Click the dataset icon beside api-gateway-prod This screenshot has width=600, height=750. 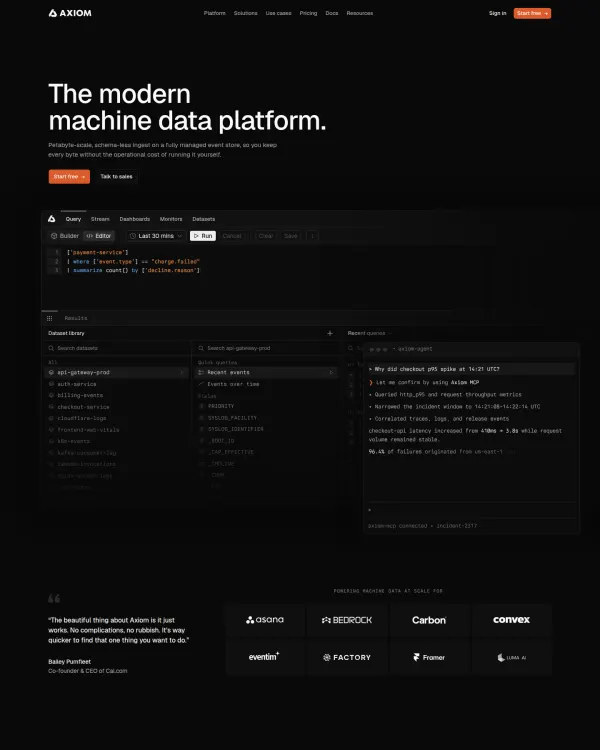[52, 372]
